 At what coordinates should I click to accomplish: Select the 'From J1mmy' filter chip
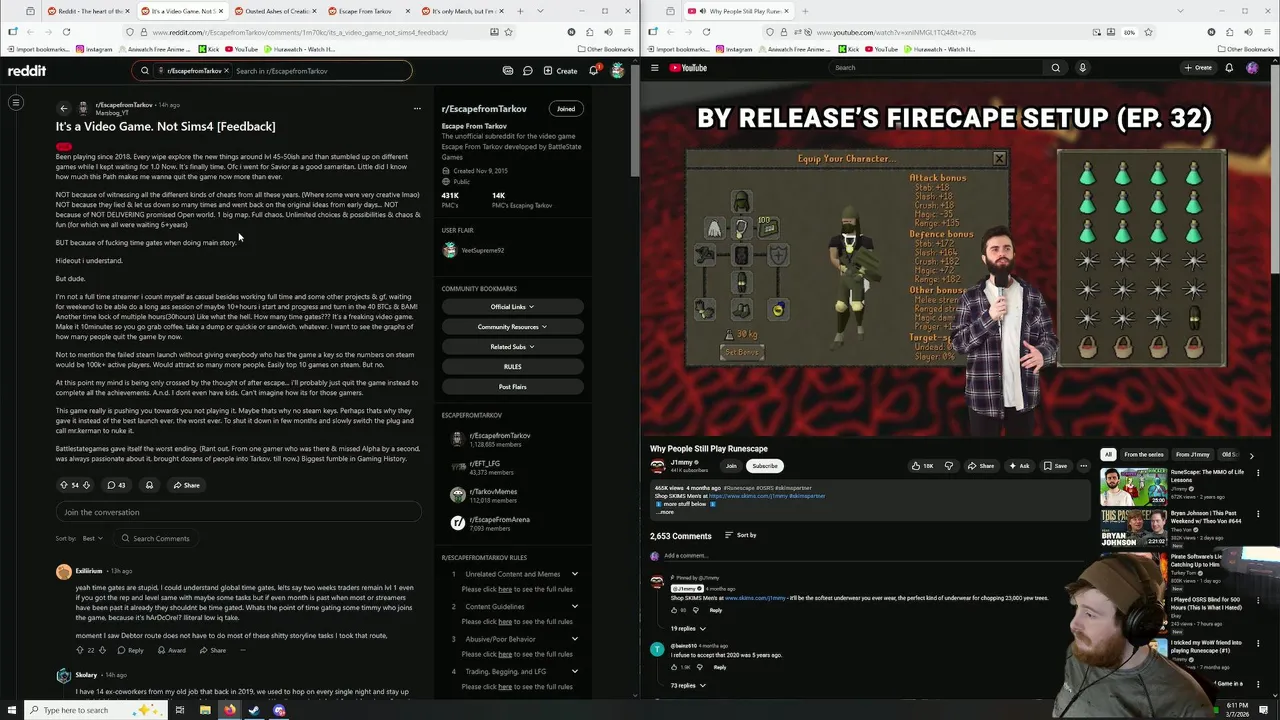(x=1193, y=455)
